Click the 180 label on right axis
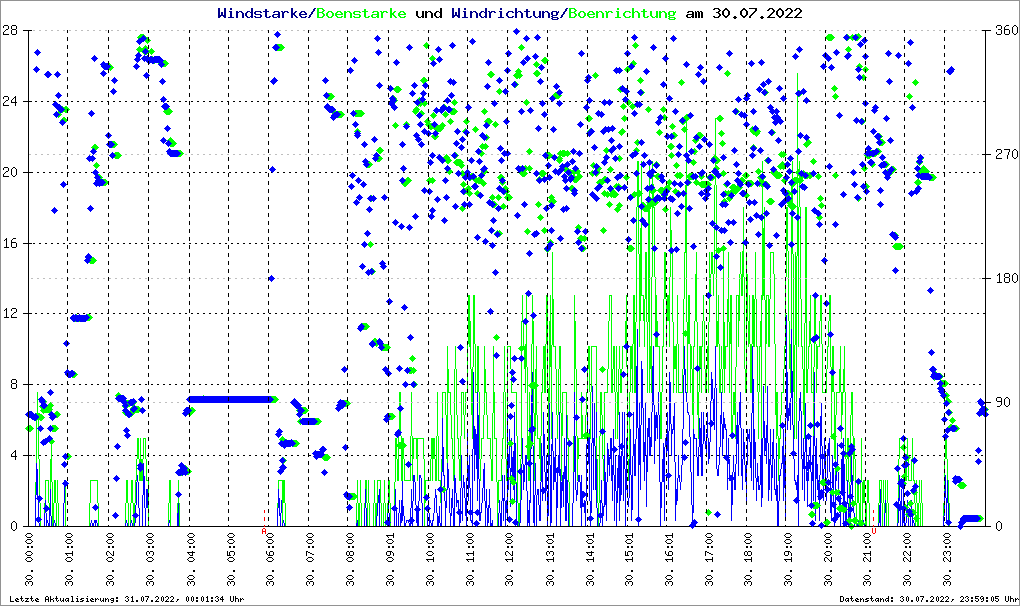 [x=1004, y=278]
